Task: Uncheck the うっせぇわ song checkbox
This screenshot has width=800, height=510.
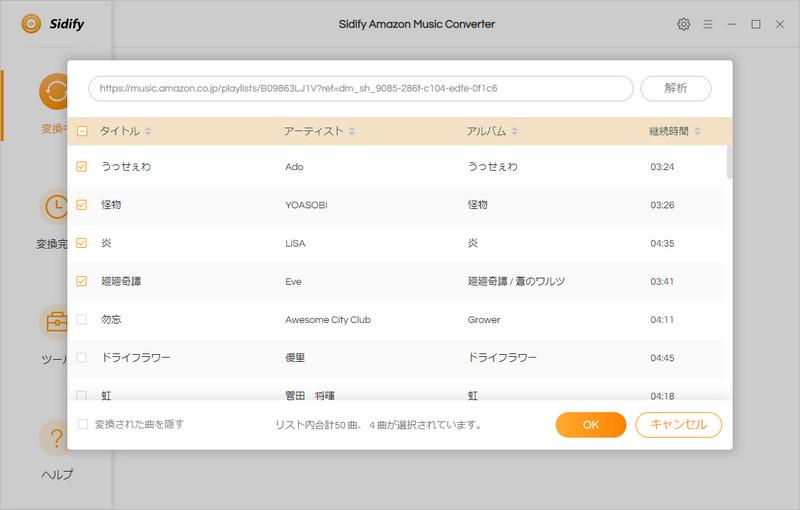Action: [82, 166]
